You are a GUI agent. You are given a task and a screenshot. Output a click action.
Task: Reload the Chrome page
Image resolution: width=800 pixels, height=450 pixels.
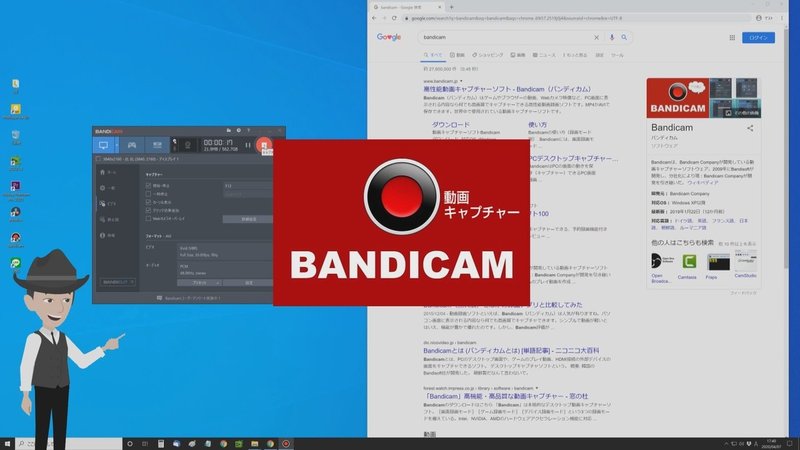coord(394,18)
